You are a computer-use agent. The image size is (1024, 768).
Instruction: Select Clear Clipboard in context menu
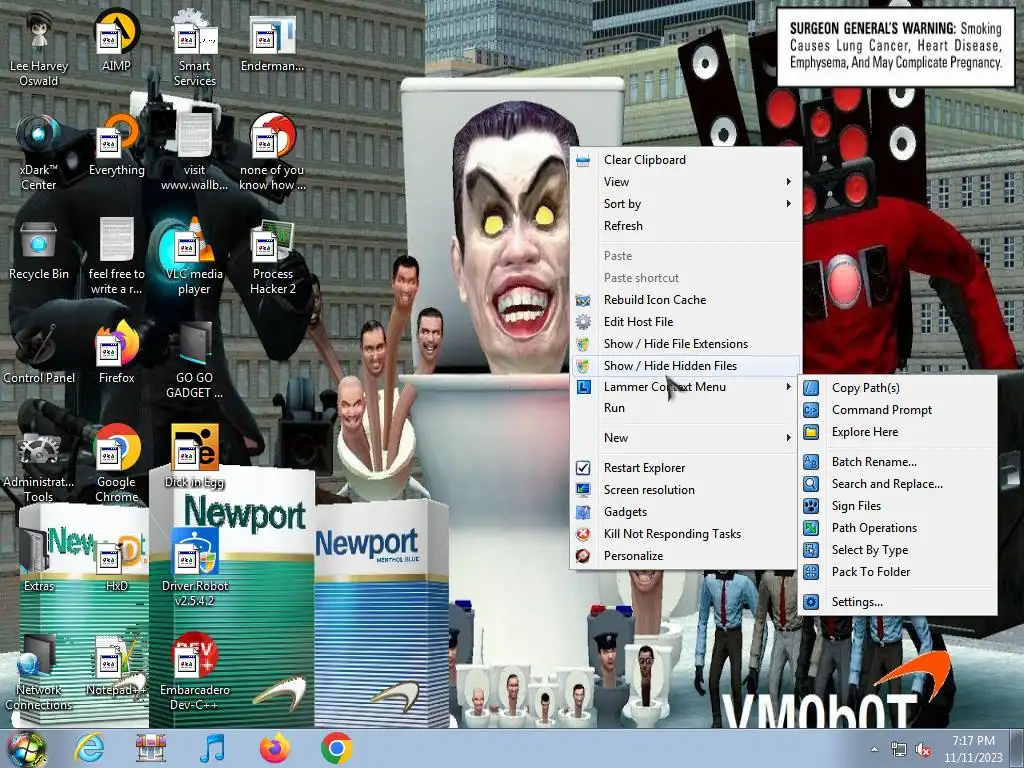pyautogui.click(x=686, y=160)
